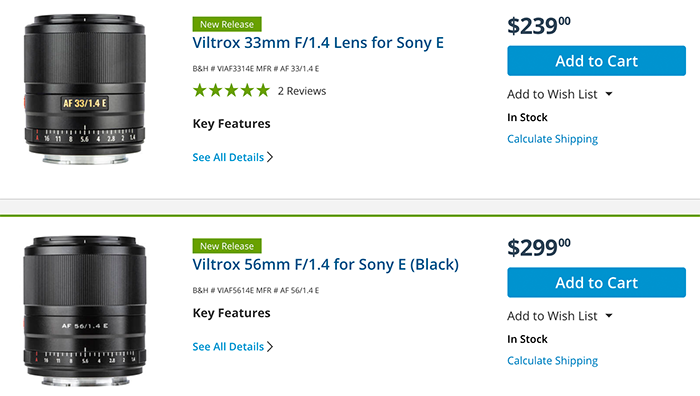Calculate Shipping for the 33mm lens
This screenshot has height=396, width=700.
(552, 139)
